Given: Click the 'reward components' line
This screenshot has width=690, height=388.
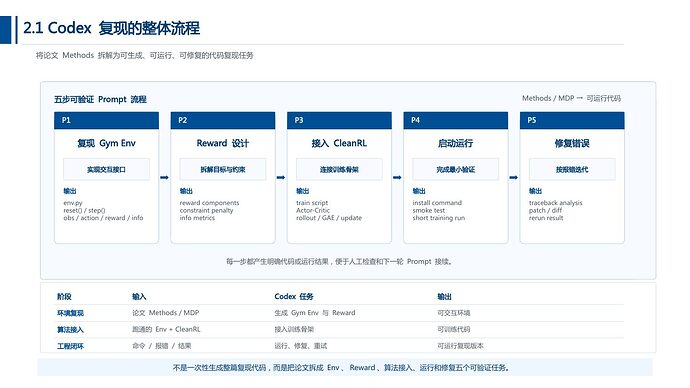Looking at the screenshot, I should [209, 203].
